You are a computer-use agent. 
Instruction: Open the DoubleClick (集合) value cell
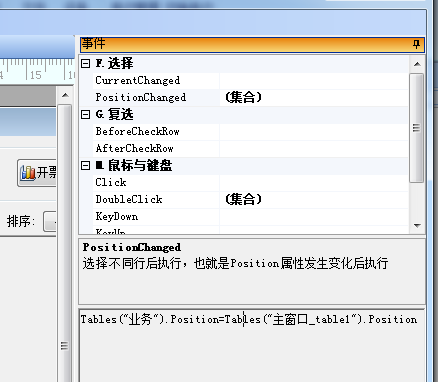pos(313,199)
